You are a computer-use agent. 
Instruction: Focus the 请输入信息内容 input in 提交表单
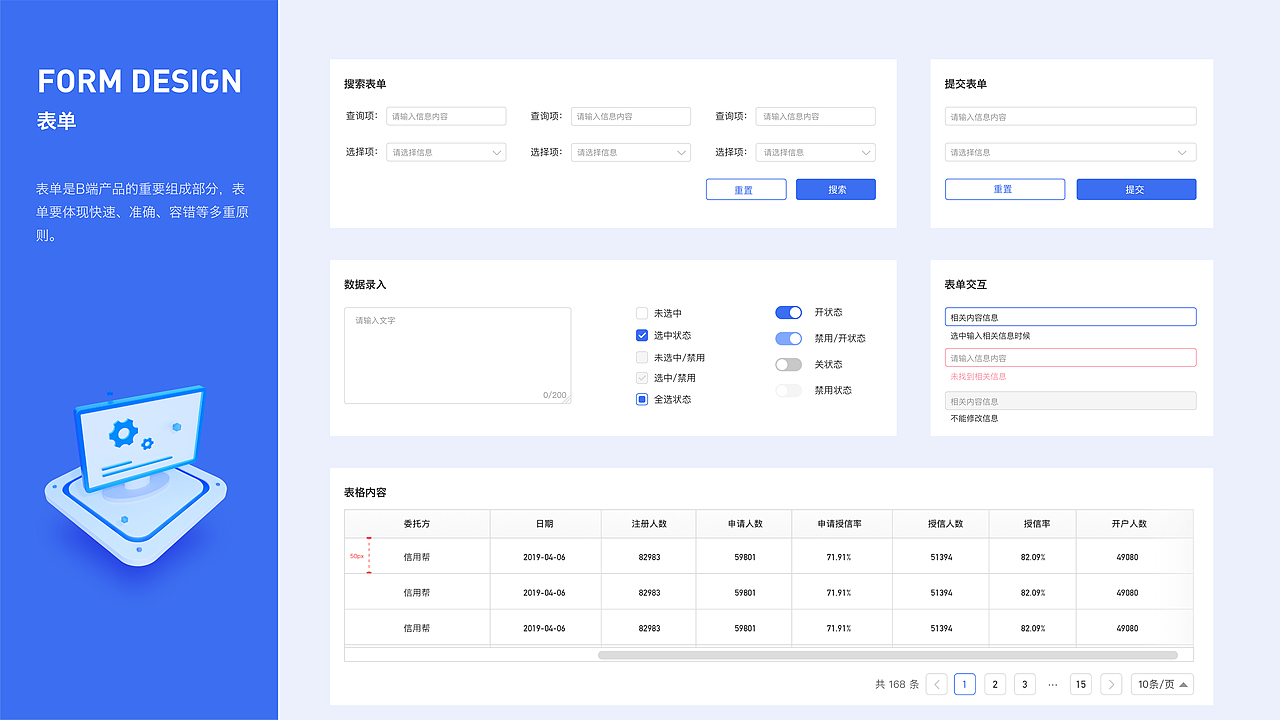[x=1070, y=116]
